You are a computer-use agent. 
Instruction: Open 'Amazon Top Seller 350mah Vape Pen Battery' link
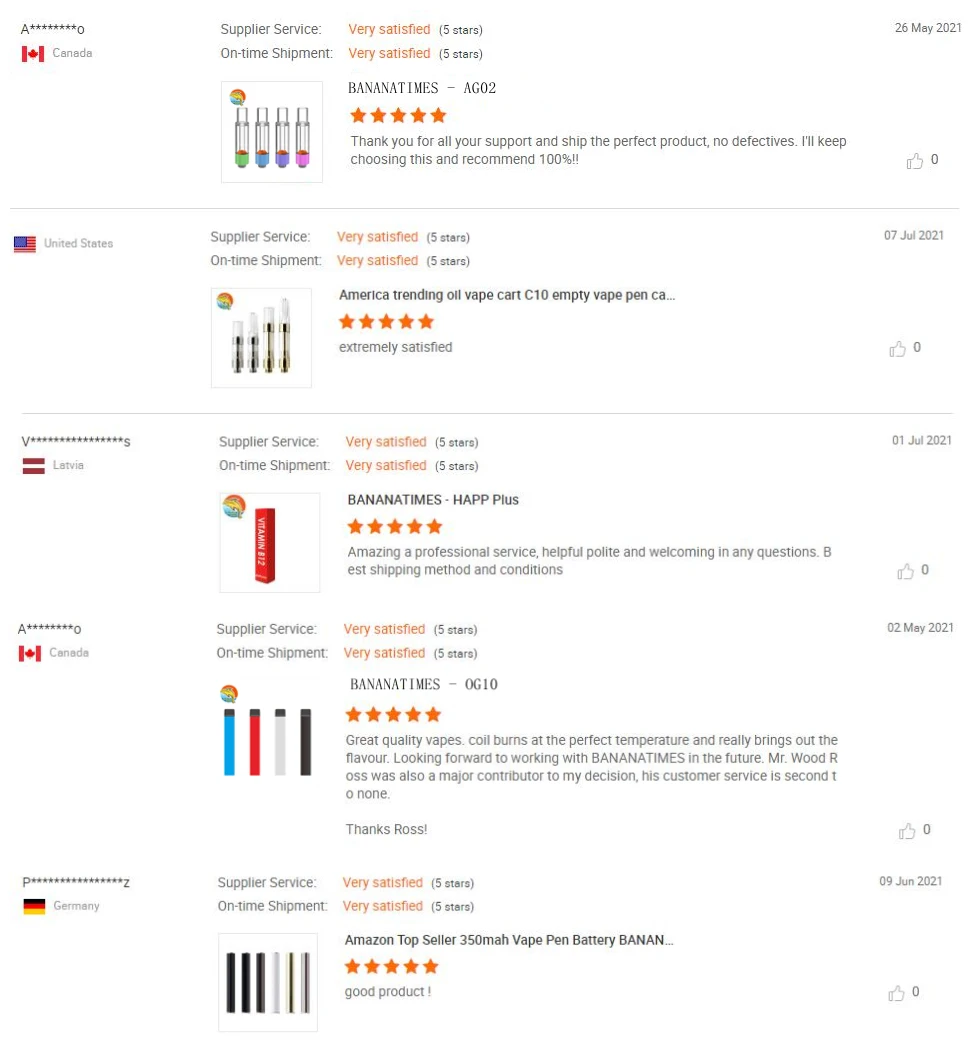click(x=509, y=941)
